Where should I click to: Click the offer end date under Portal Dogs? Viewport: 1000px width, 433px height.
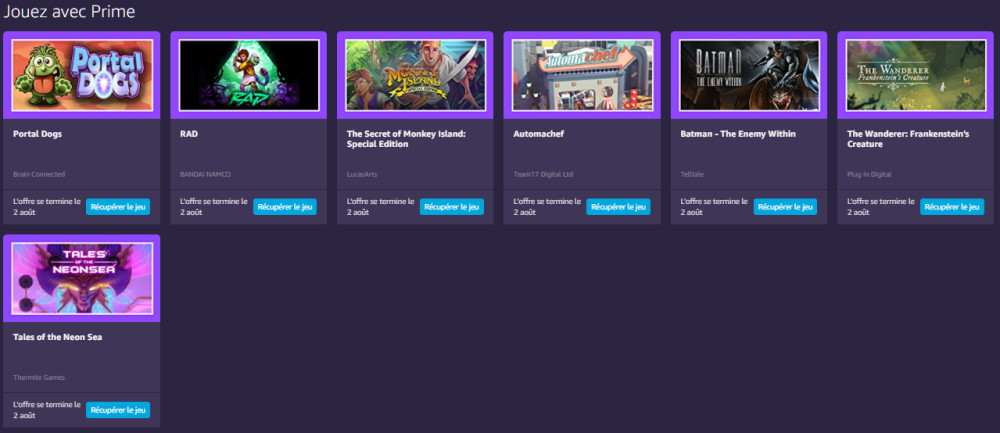47,207
